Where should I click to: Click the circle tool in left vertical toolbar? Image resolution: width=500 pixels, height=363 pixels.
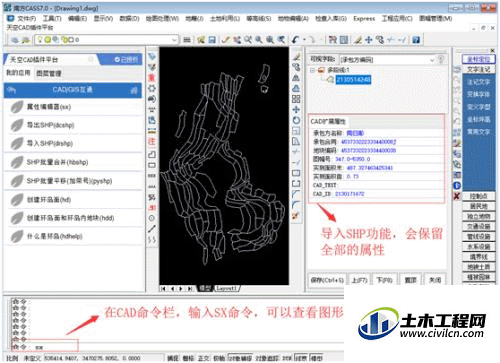pyautogui.click(x=152, y=218)
